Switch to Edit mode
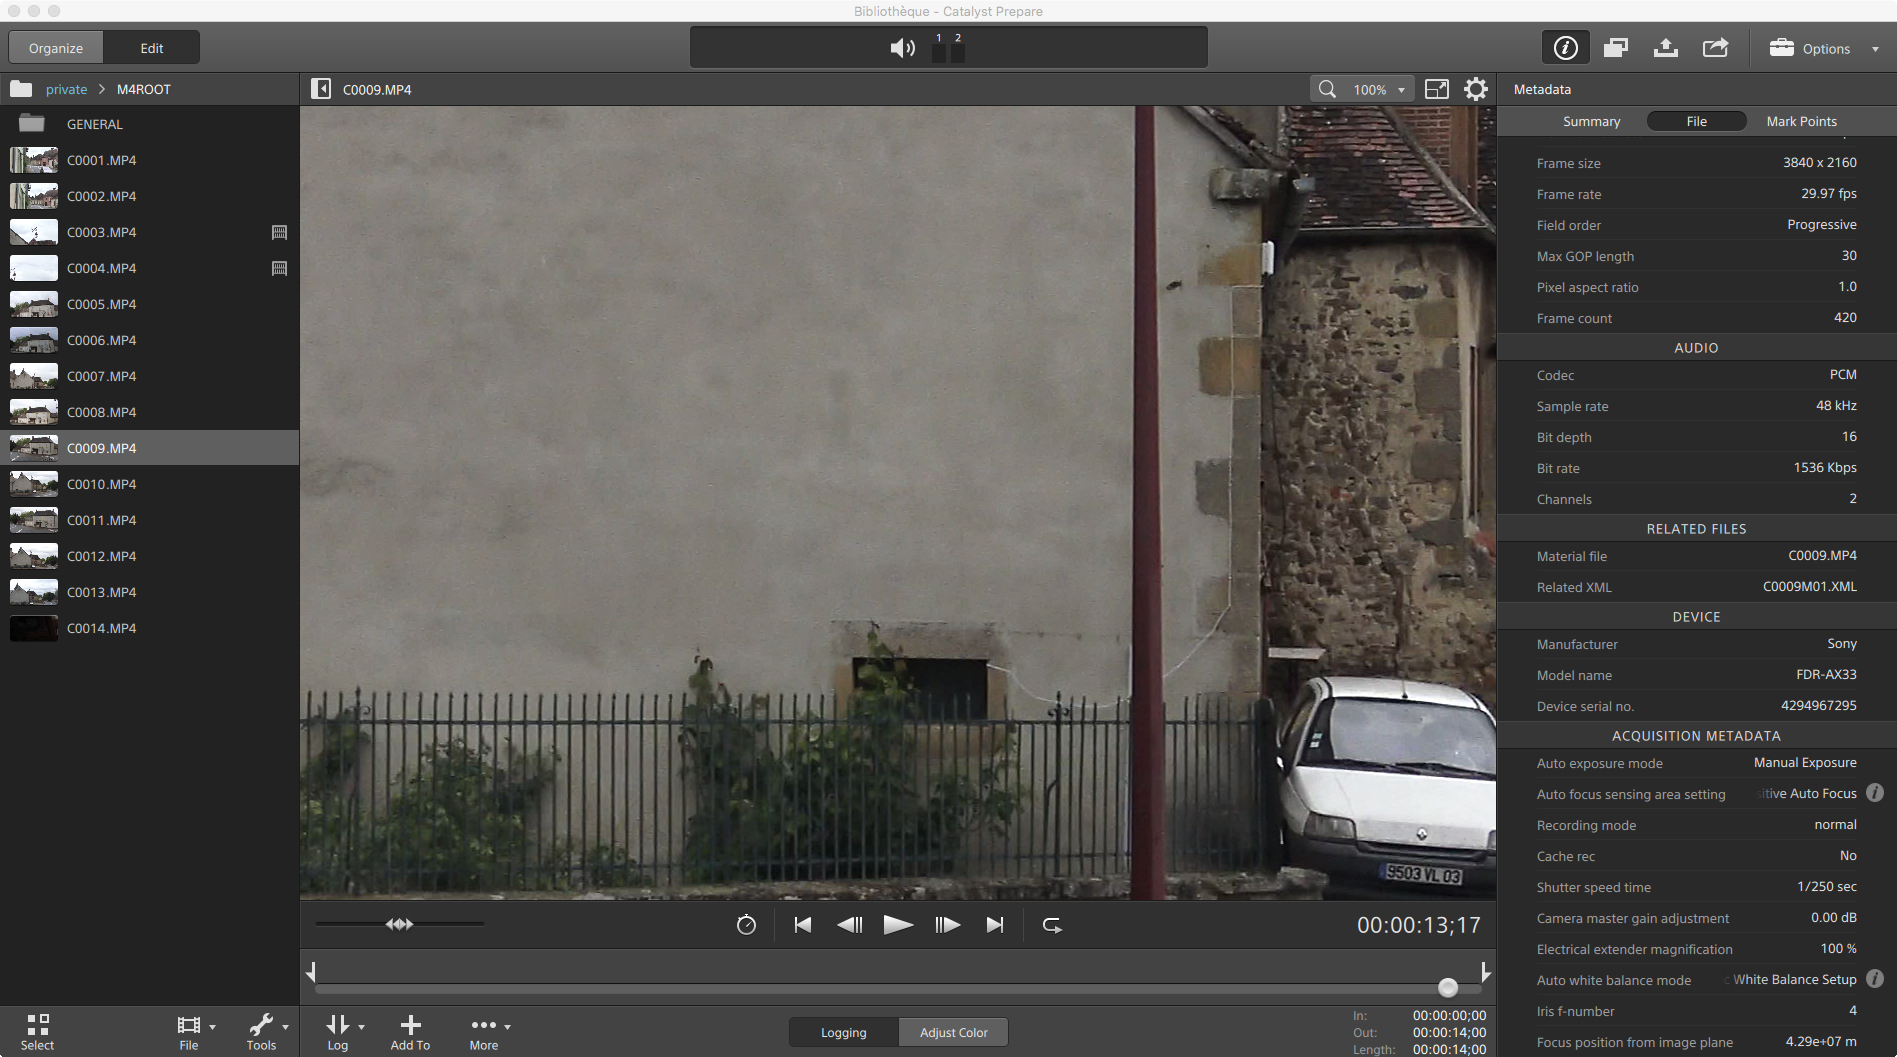Screen dimensions: 1897x1057 point(152,48)
